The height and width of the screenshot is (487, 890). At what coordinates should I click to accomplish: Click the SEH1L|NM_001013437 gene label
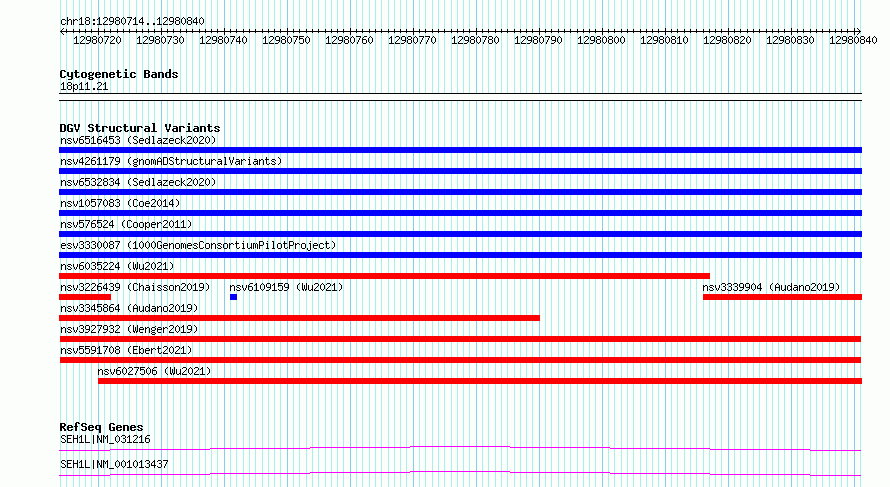114,464
